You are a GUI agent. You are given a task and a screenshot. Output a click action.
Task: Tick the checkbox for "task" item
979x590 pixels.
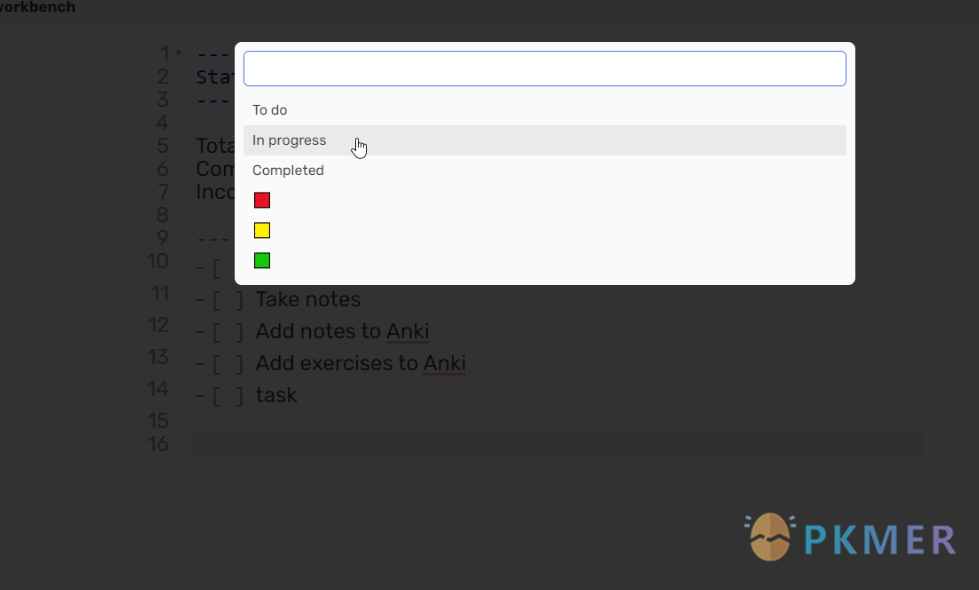pos(228,396)
